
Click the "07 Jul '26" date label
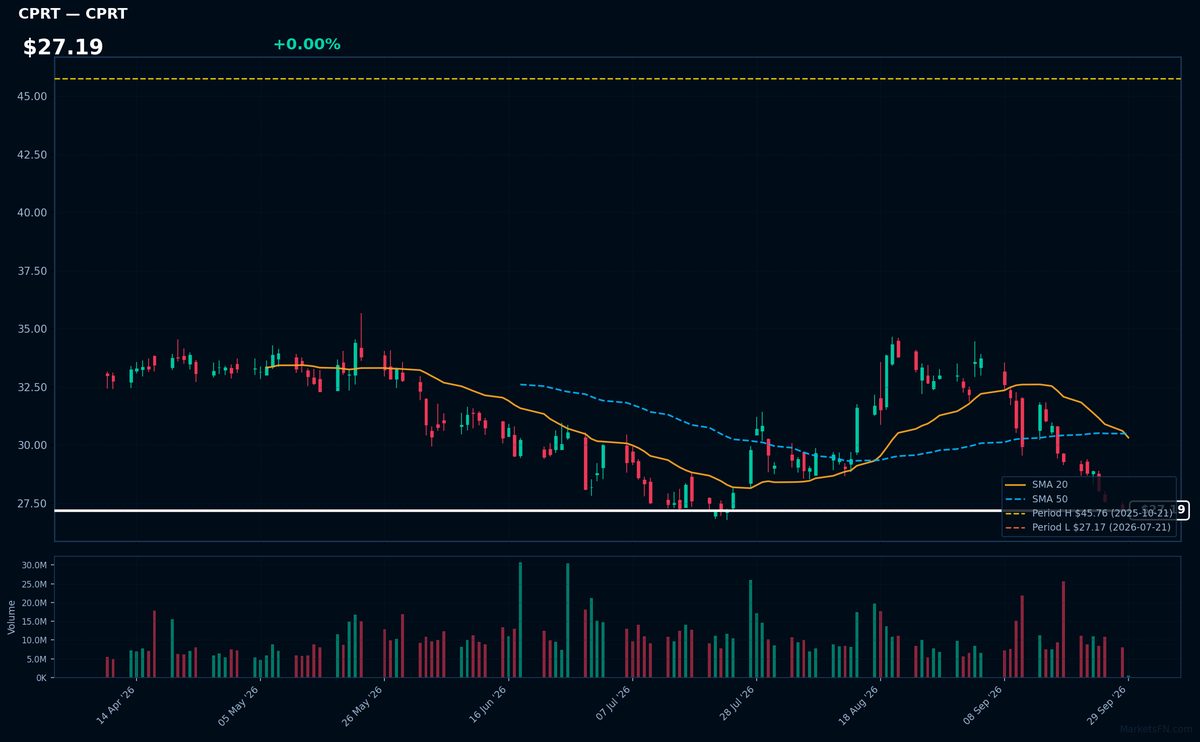613,705
